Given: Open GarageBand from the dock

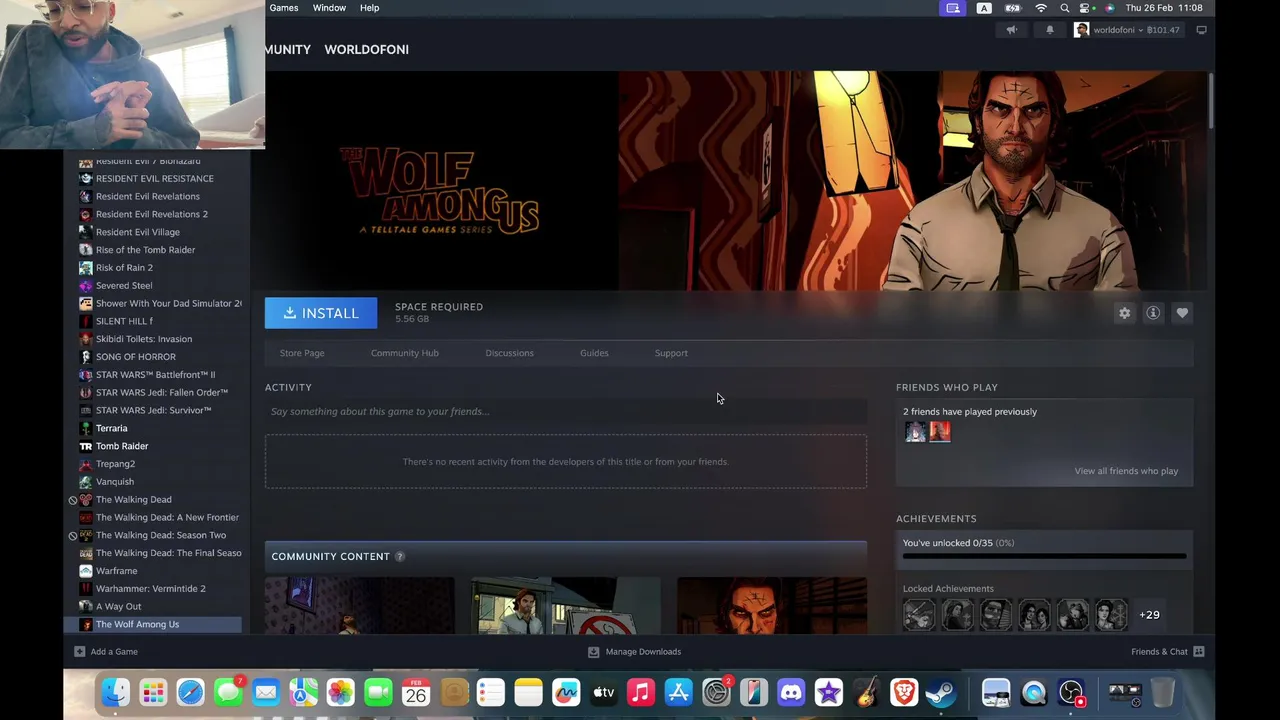Looking at the screenshot, I should (x=866, y=692).
